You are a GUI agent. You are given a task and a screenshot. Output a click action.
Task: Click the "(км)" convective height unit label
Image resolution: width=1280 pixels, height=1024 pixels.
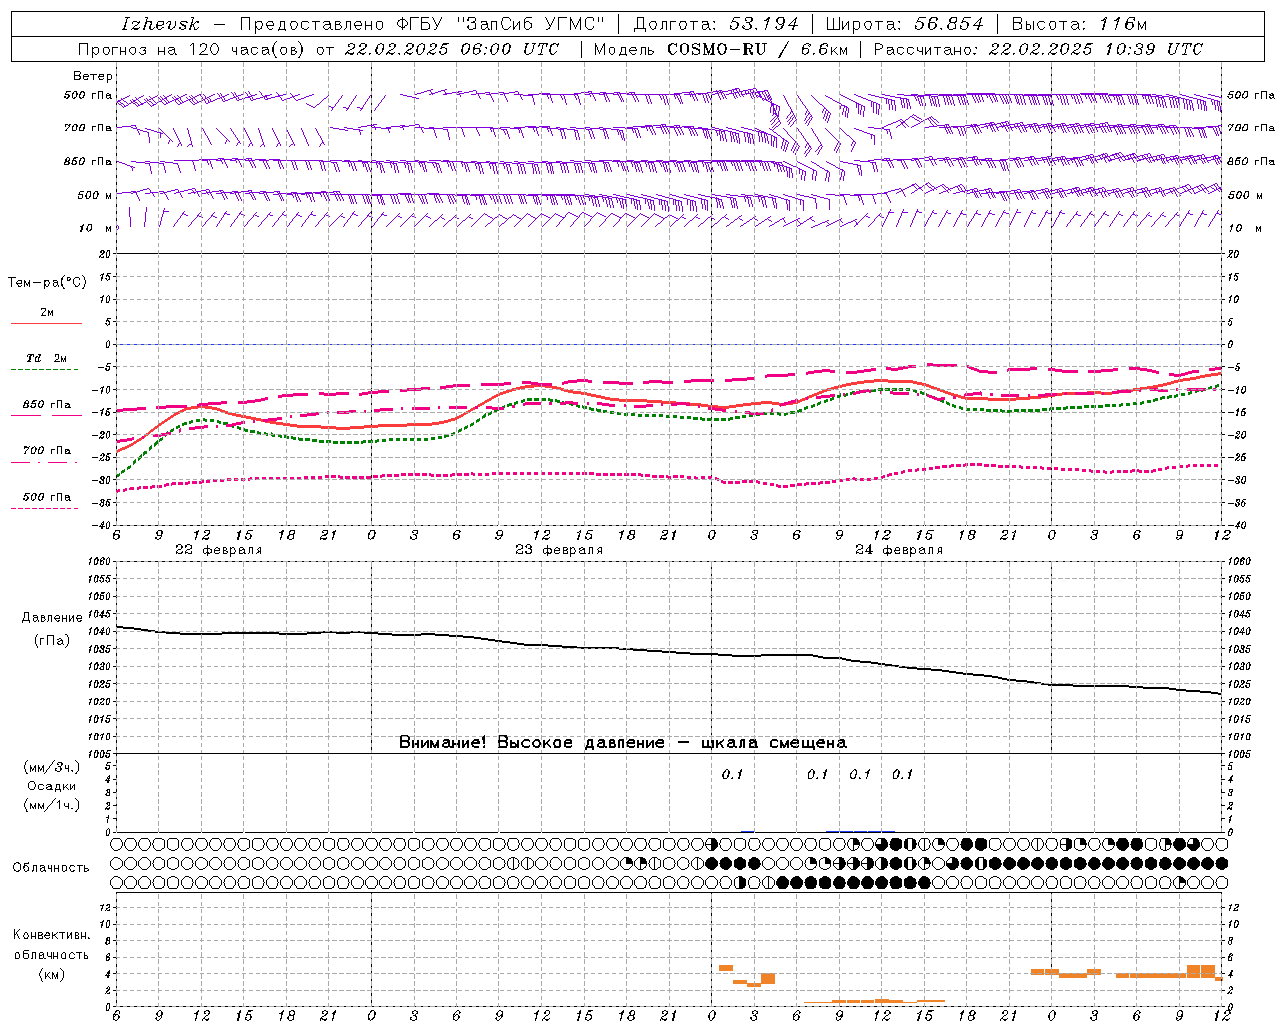pos(51,974)
